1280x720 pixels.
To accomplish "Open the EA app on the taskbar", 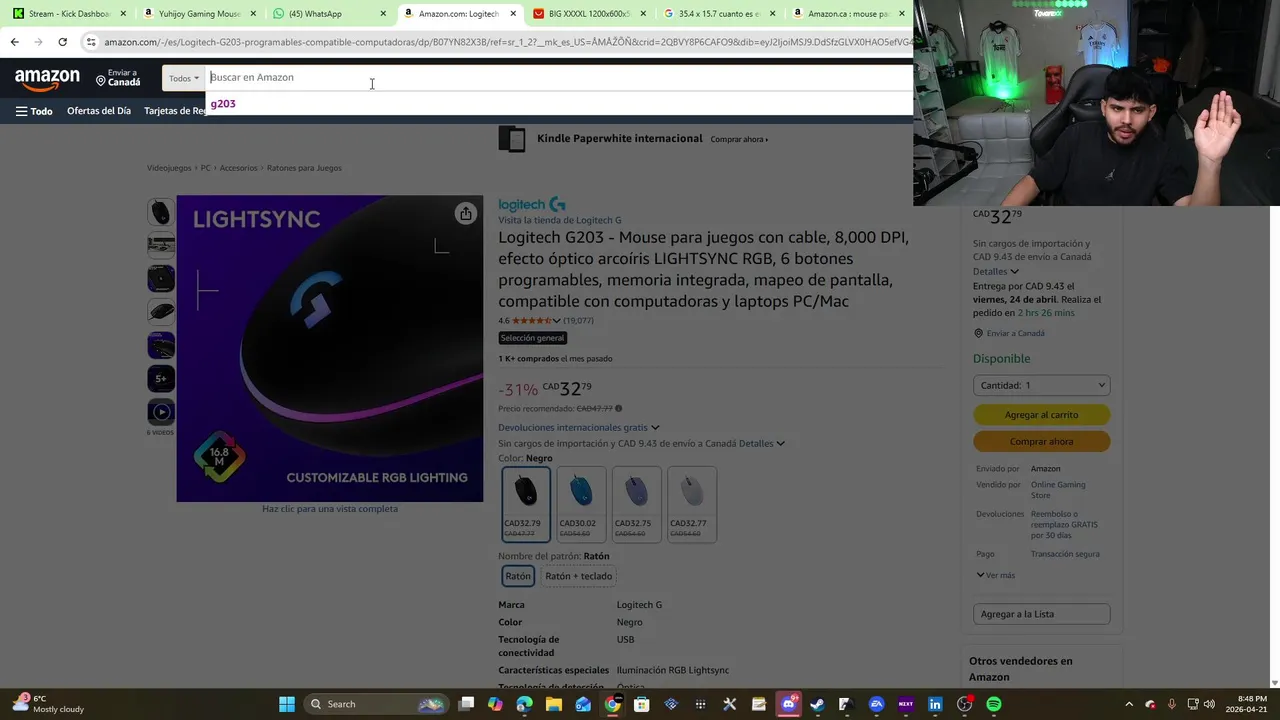I will 876,704.
